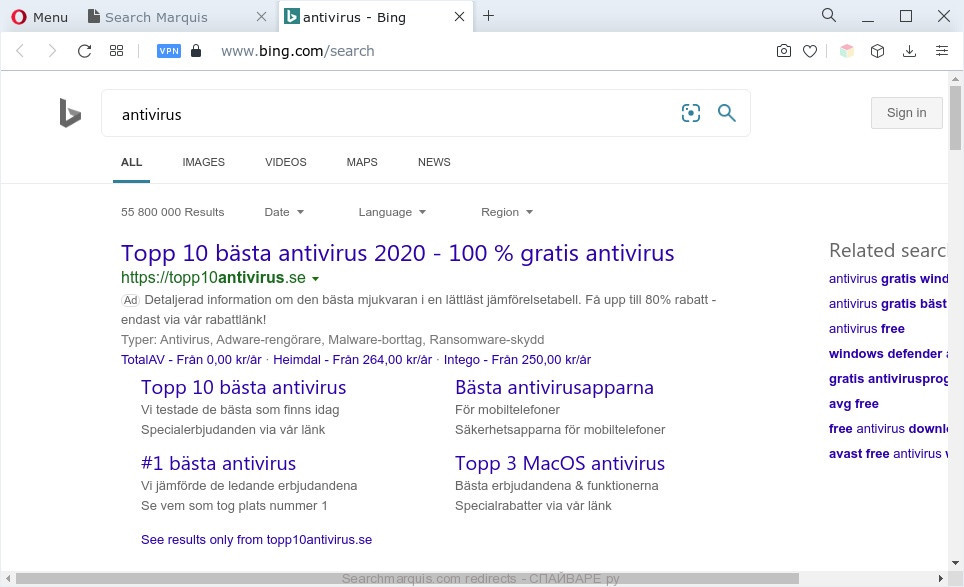The height and width of the screenshot is (587, 964).
Task: Take a snapshot with camera icon
Action: (784, 51)
